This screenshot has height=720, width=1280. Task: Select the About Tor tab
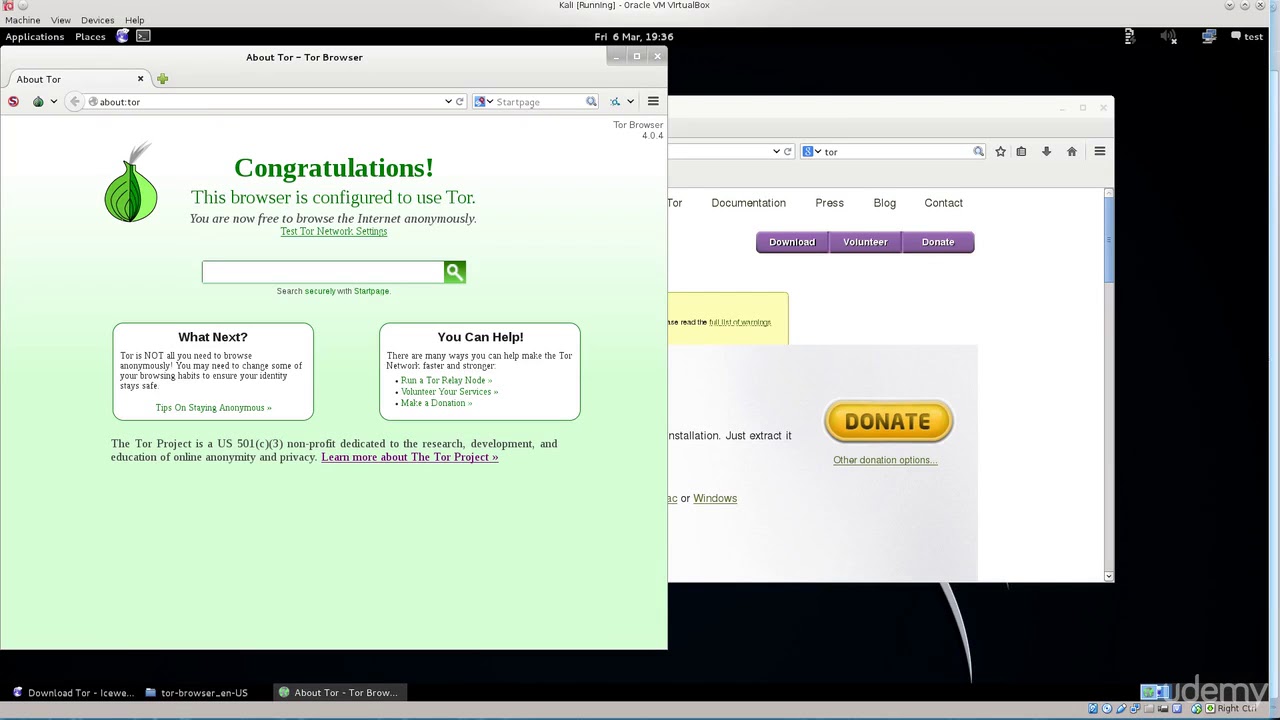coord(77,79)
